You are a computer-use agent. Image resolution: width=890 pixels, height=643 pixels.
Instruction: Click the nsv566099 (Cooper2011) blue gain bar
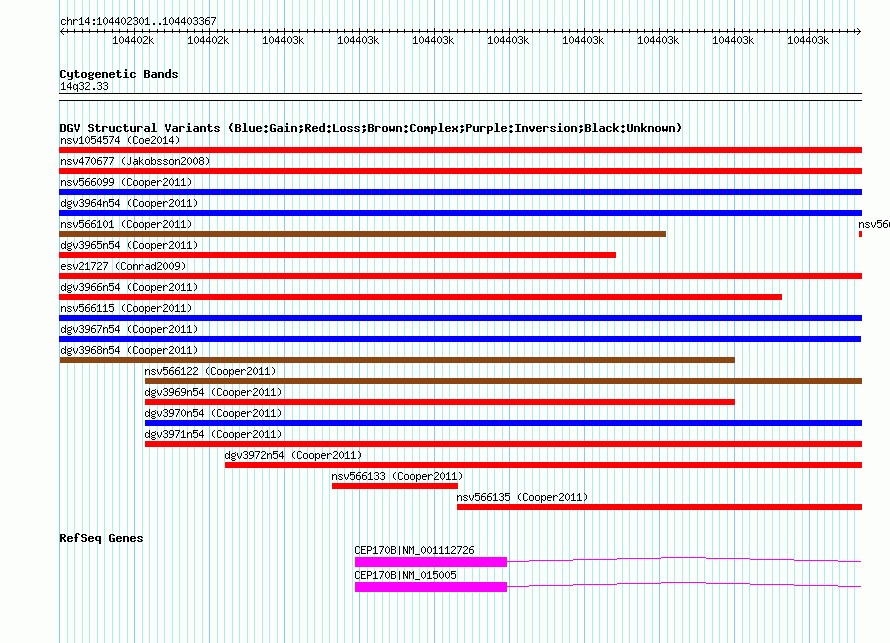(460, 192)
